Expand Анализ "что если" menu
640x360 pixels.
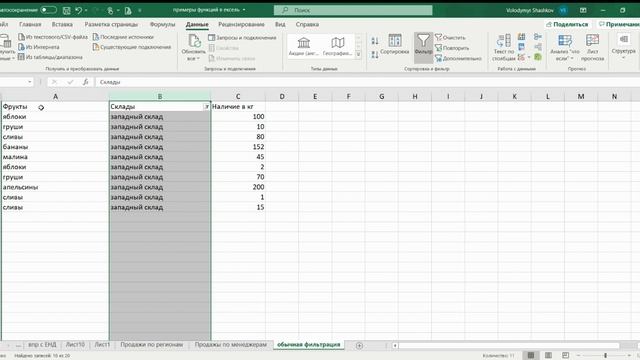(x=565, y=47)
